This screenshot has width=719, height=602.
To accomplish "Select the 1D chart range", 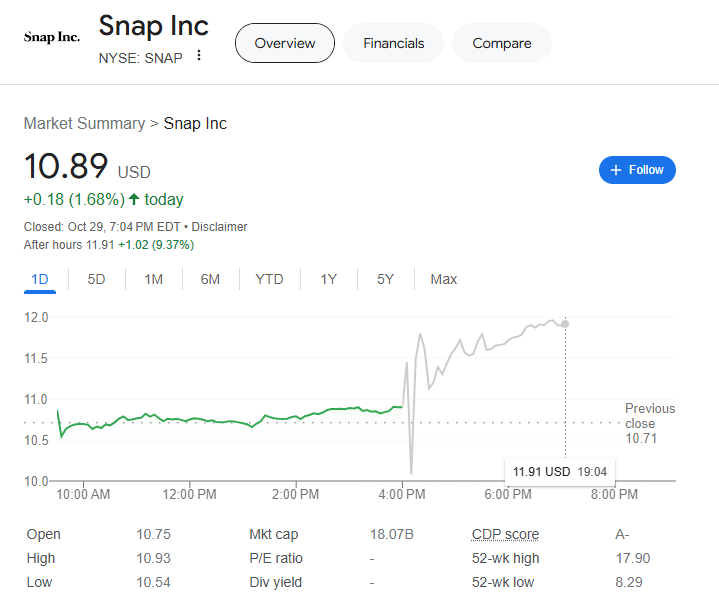I will click(x=40, y=279).
